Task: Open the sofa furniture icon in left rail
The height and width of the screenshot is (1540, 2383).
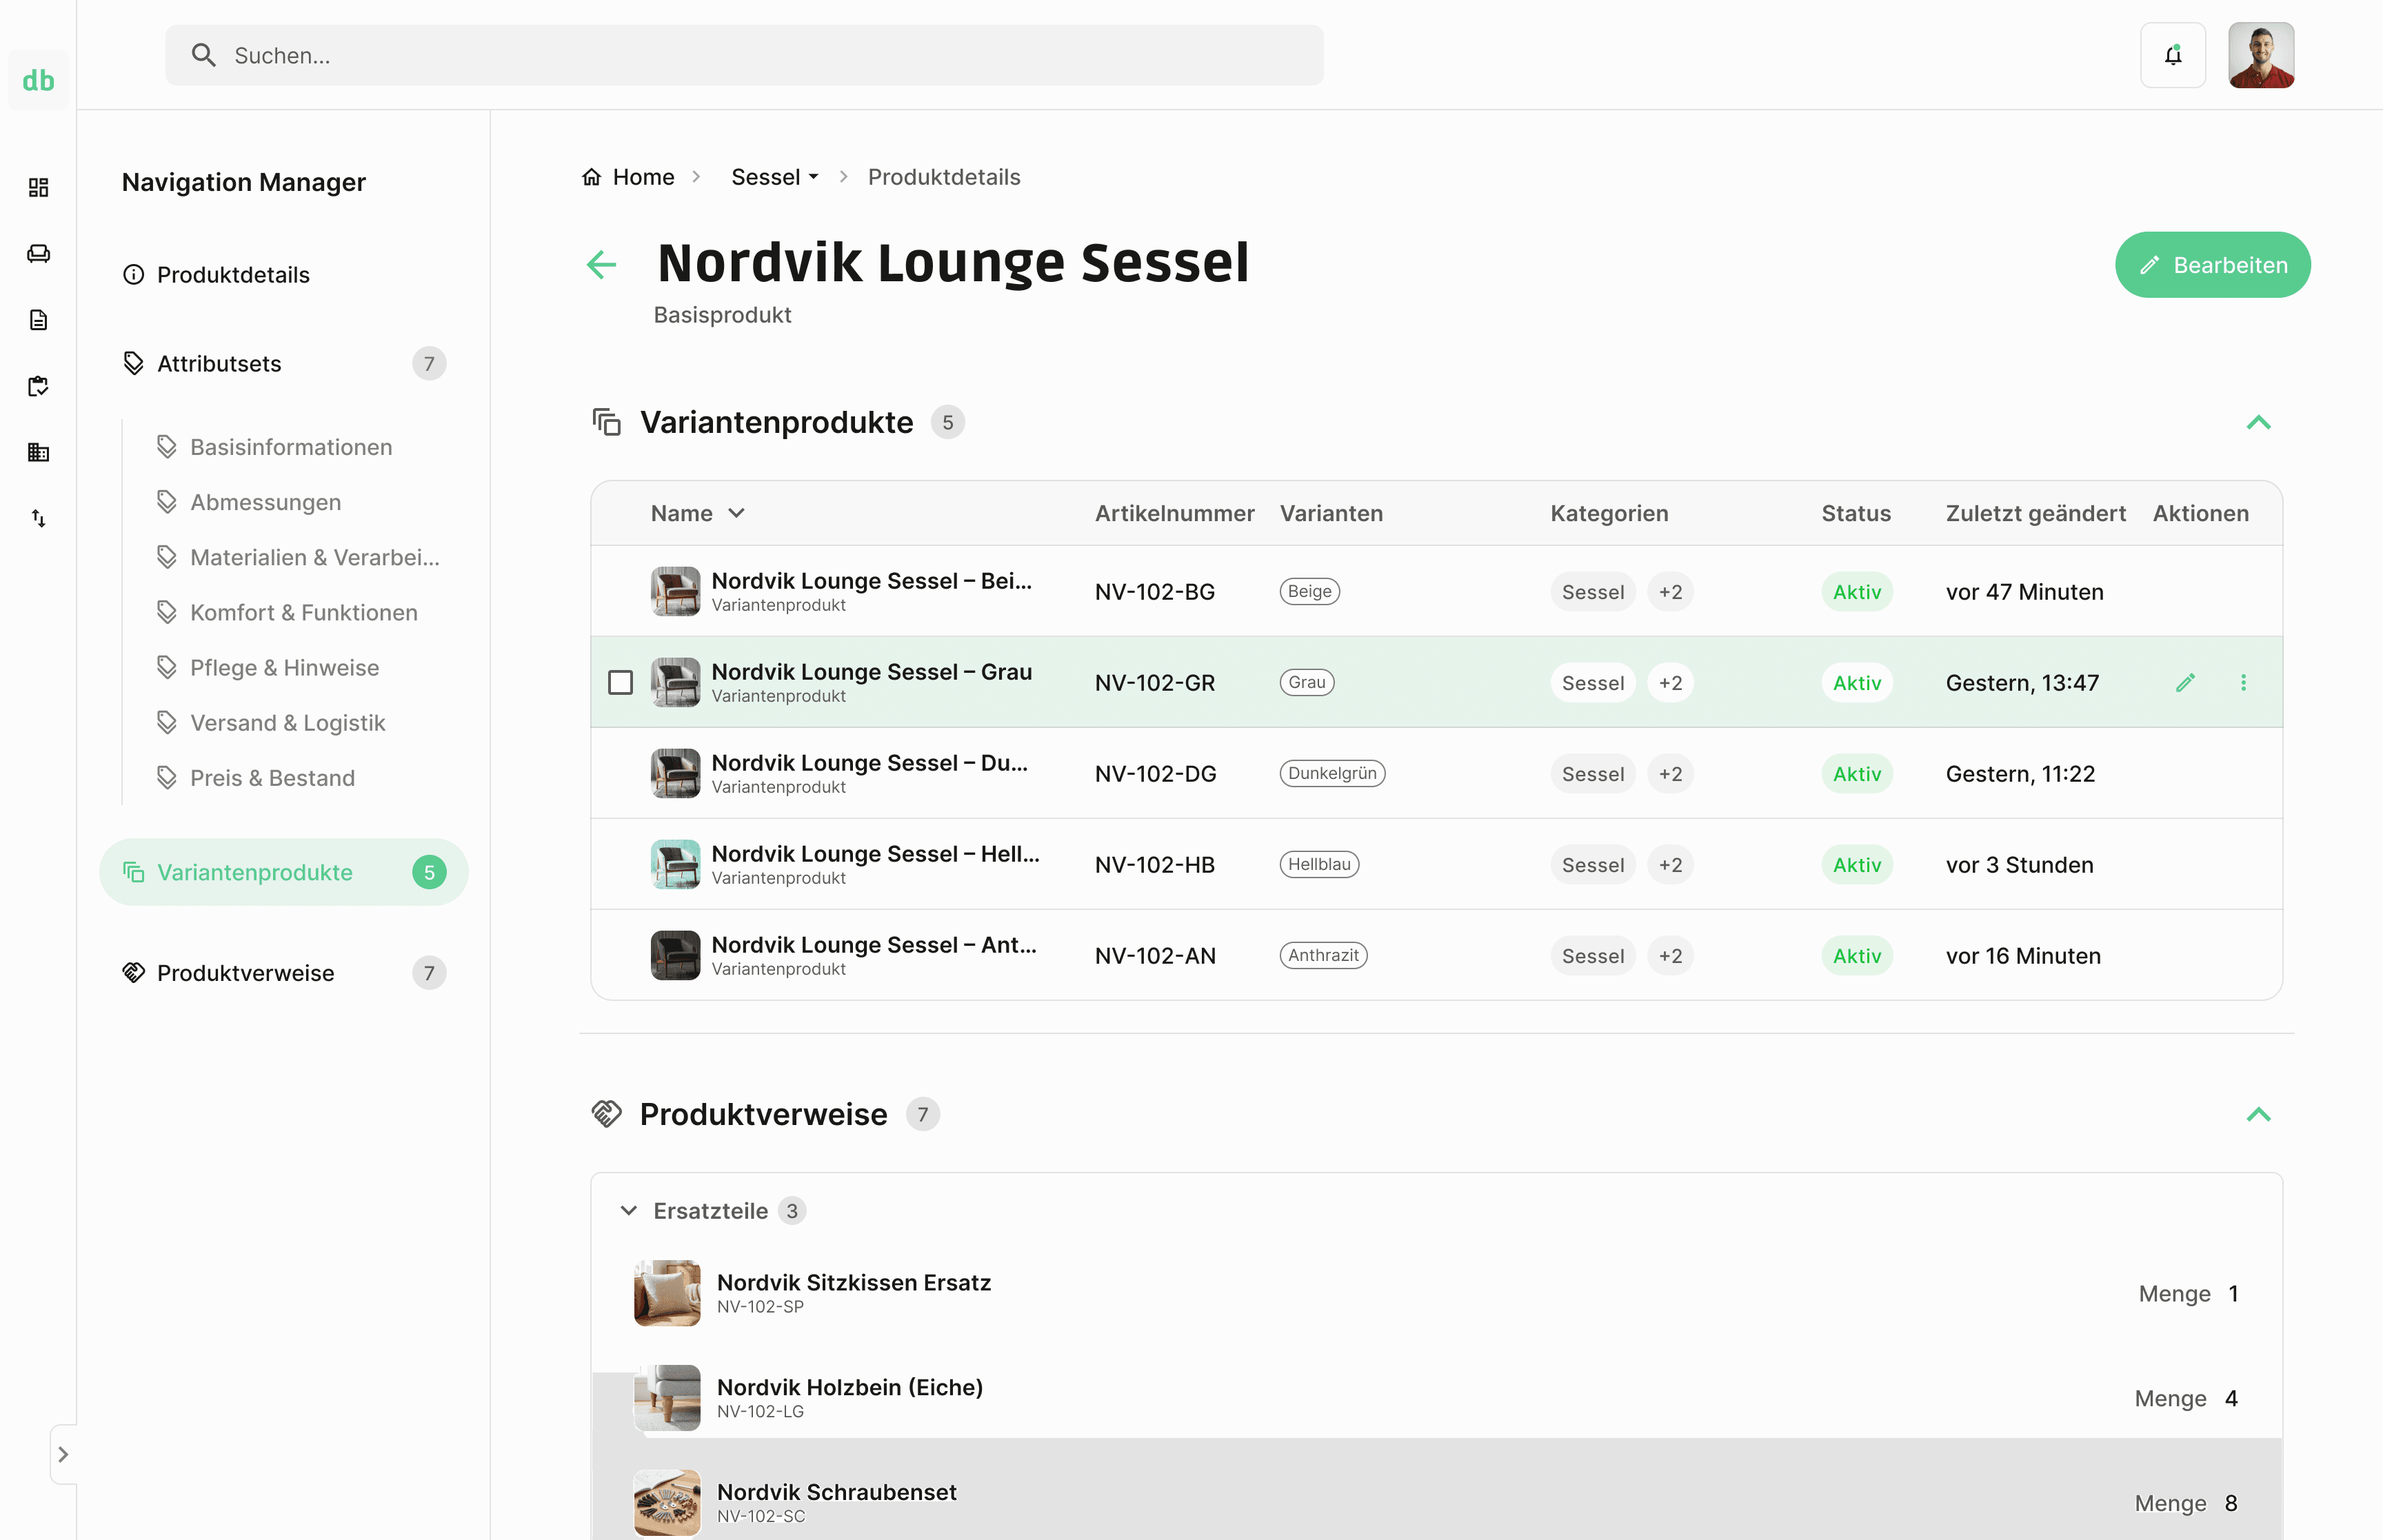Action: tap(38, 254)
